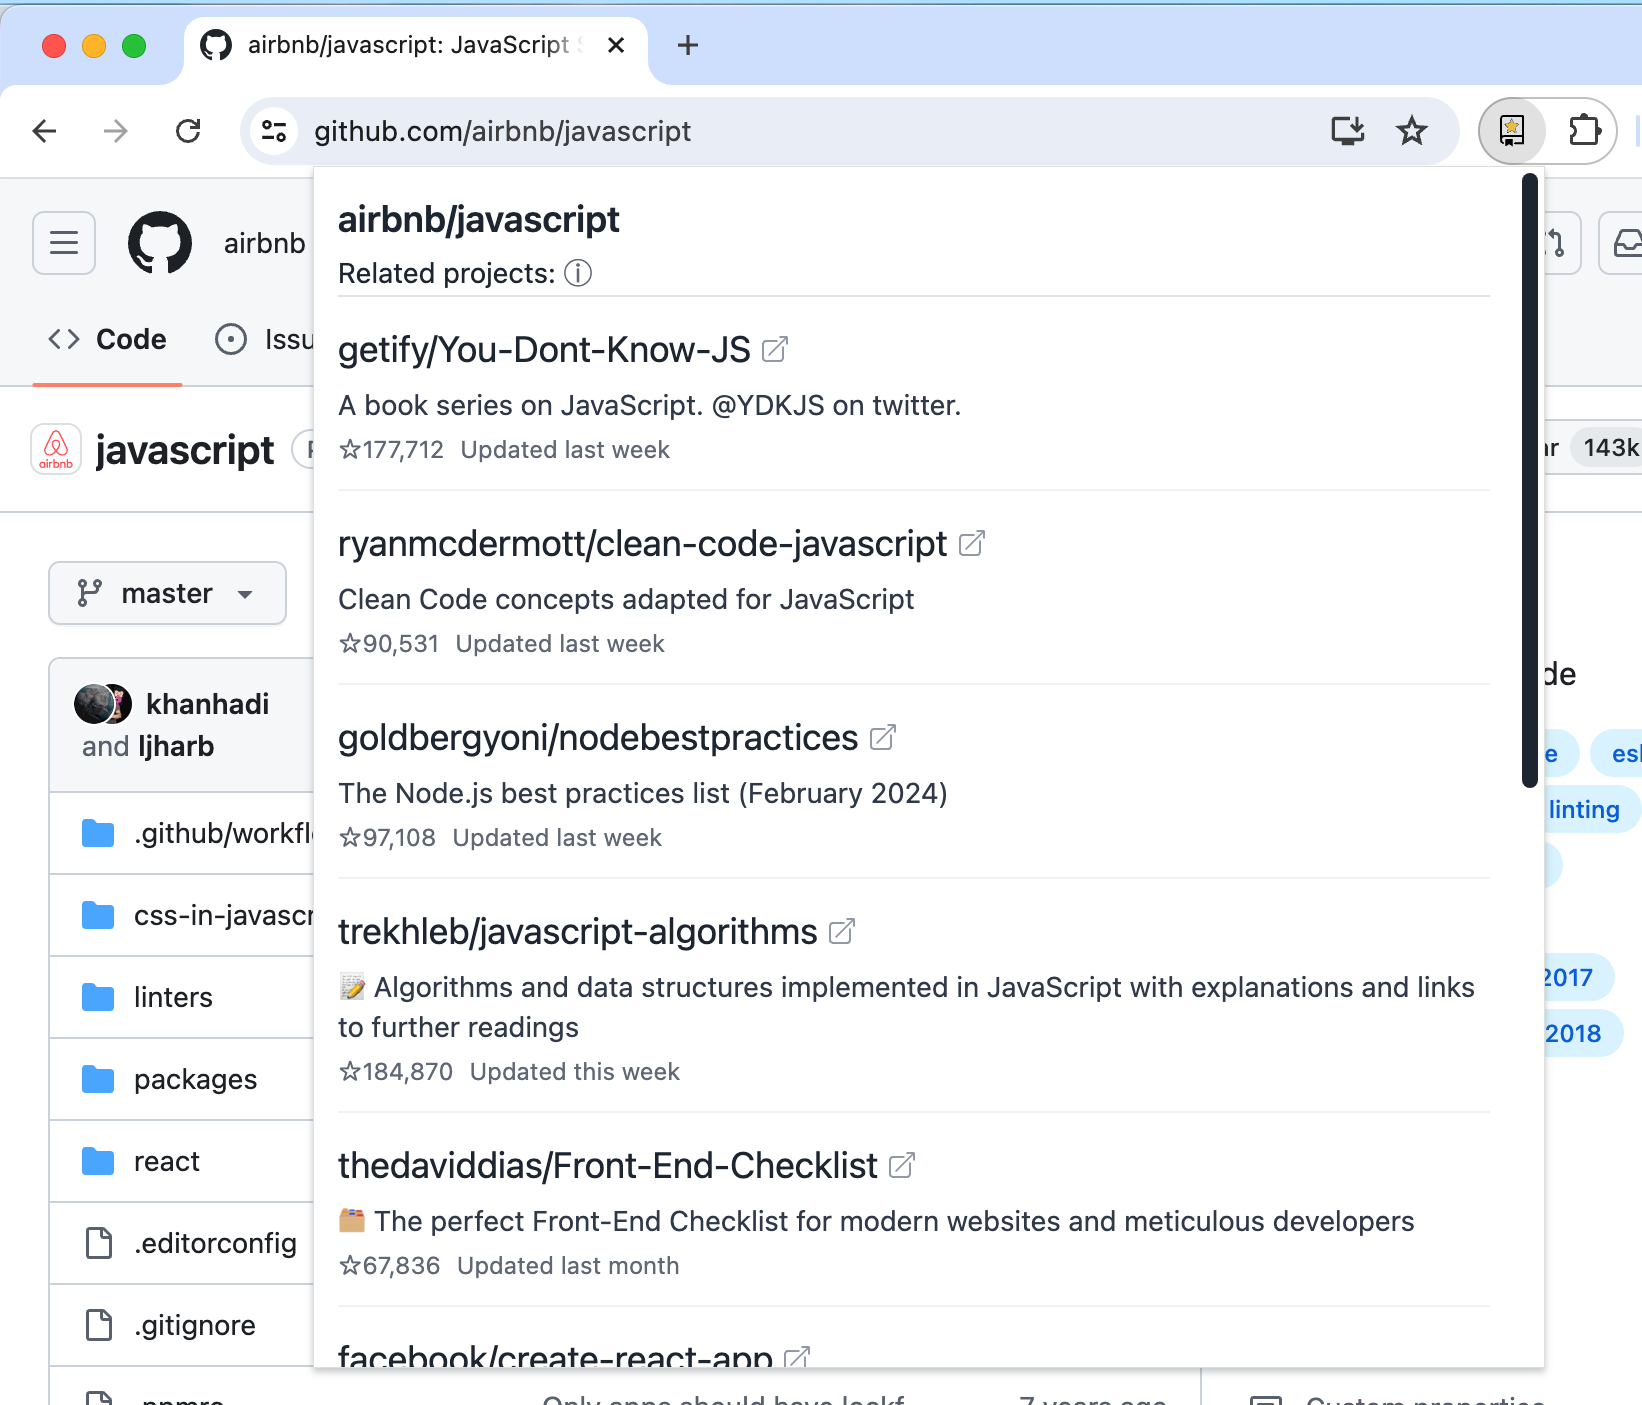Click GitHub Octocat logo home icon
The width and height of the screenshot is (1642, 1405).
point(160,243)
